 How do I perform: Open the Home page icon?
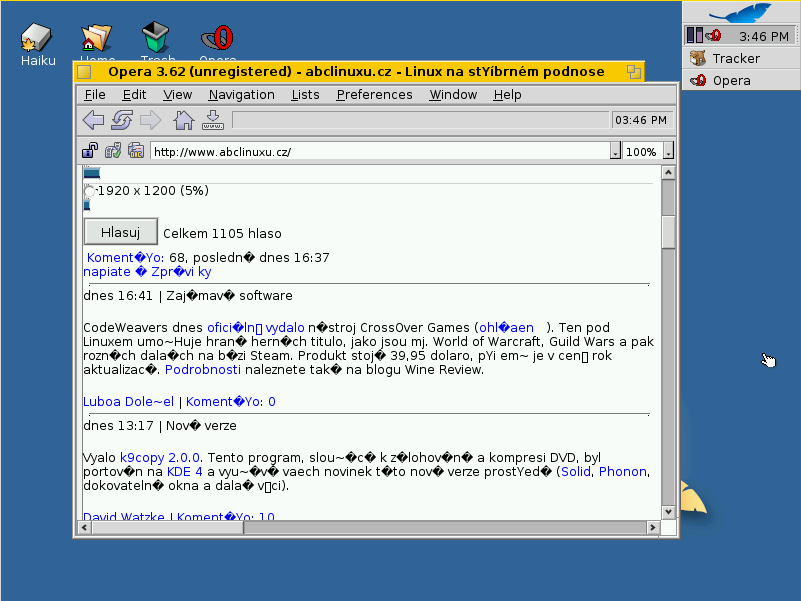[183, 120]
